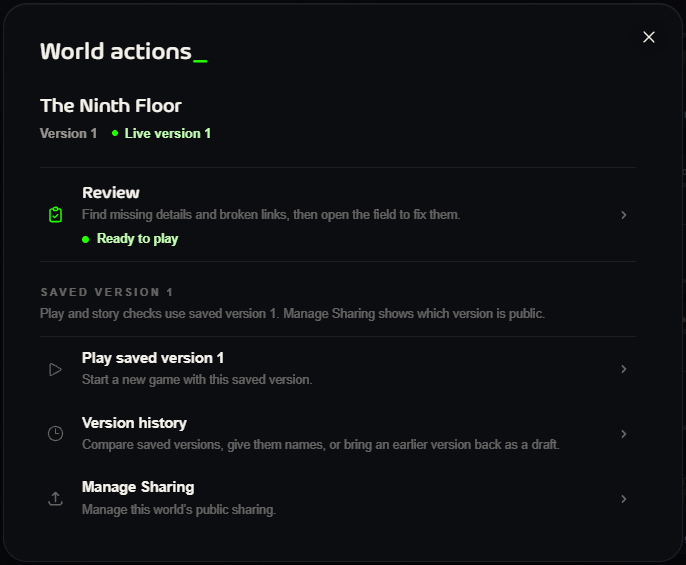686x565 pixels.
Task: Click 'Start a new game with this saved version' text
Action: click(x=197, y=379)
